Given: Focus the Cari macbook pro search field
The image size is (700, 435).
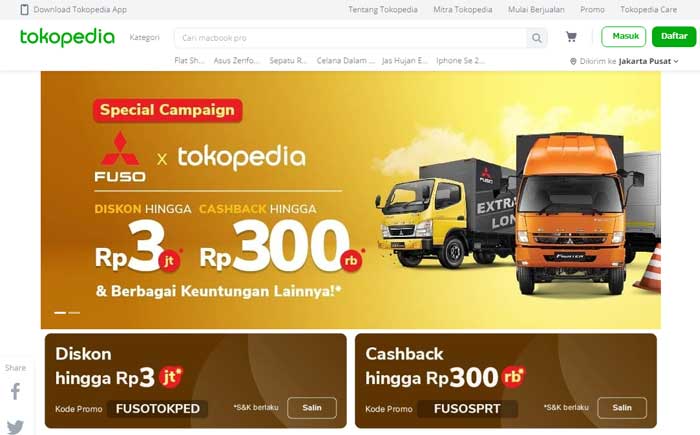Looking at the screenshot, I should pos(350,38).
